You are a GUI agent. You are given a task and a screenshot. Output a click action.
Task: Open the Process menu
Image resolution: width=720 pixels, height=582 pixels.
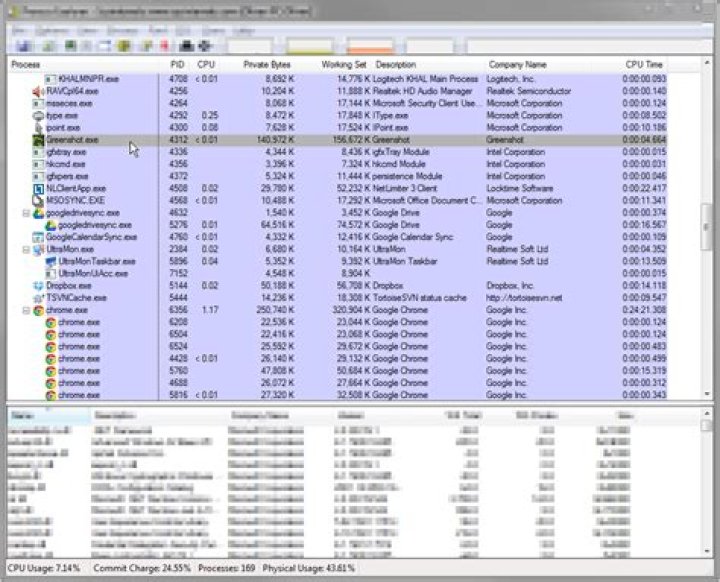(123, 31)
